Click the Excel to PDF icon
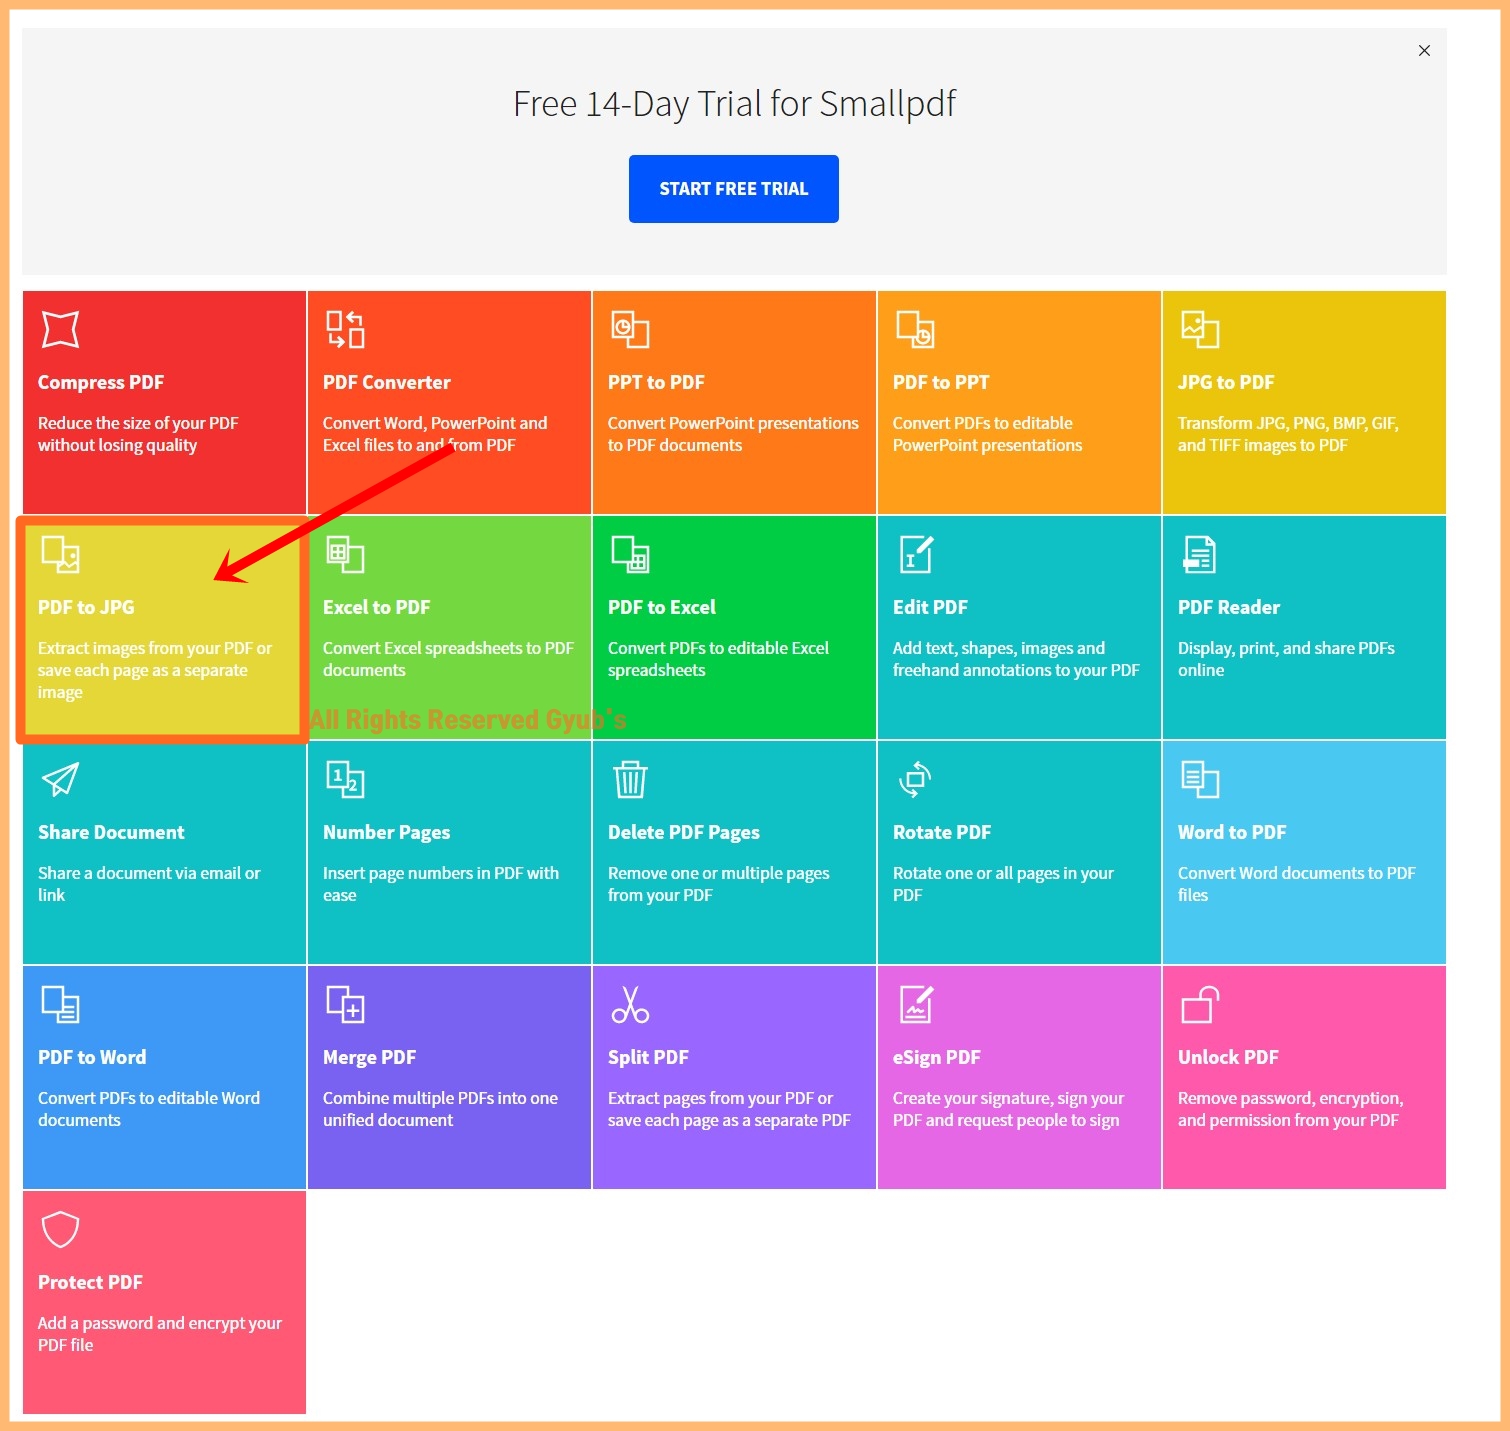 [345, 554]
